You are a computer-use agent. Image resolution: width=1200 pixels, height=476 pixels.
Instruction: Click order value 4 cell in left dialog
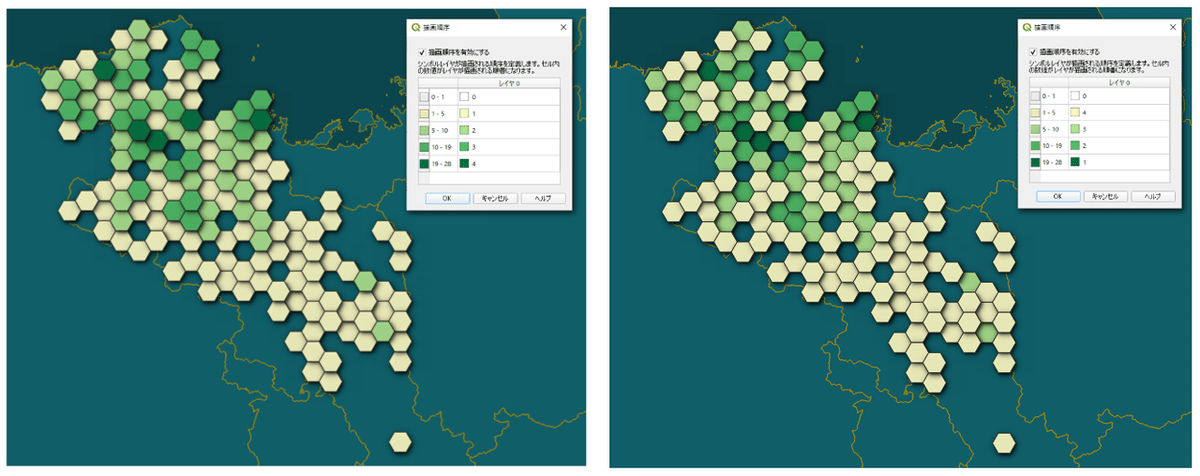point(509,163)
